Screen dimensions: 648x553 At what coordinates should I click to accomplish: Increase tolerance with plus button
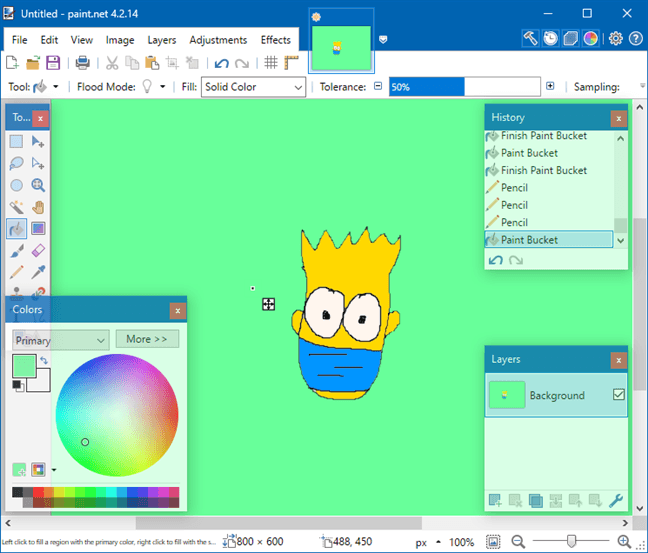pyautogui.click(x=550, y=86)
